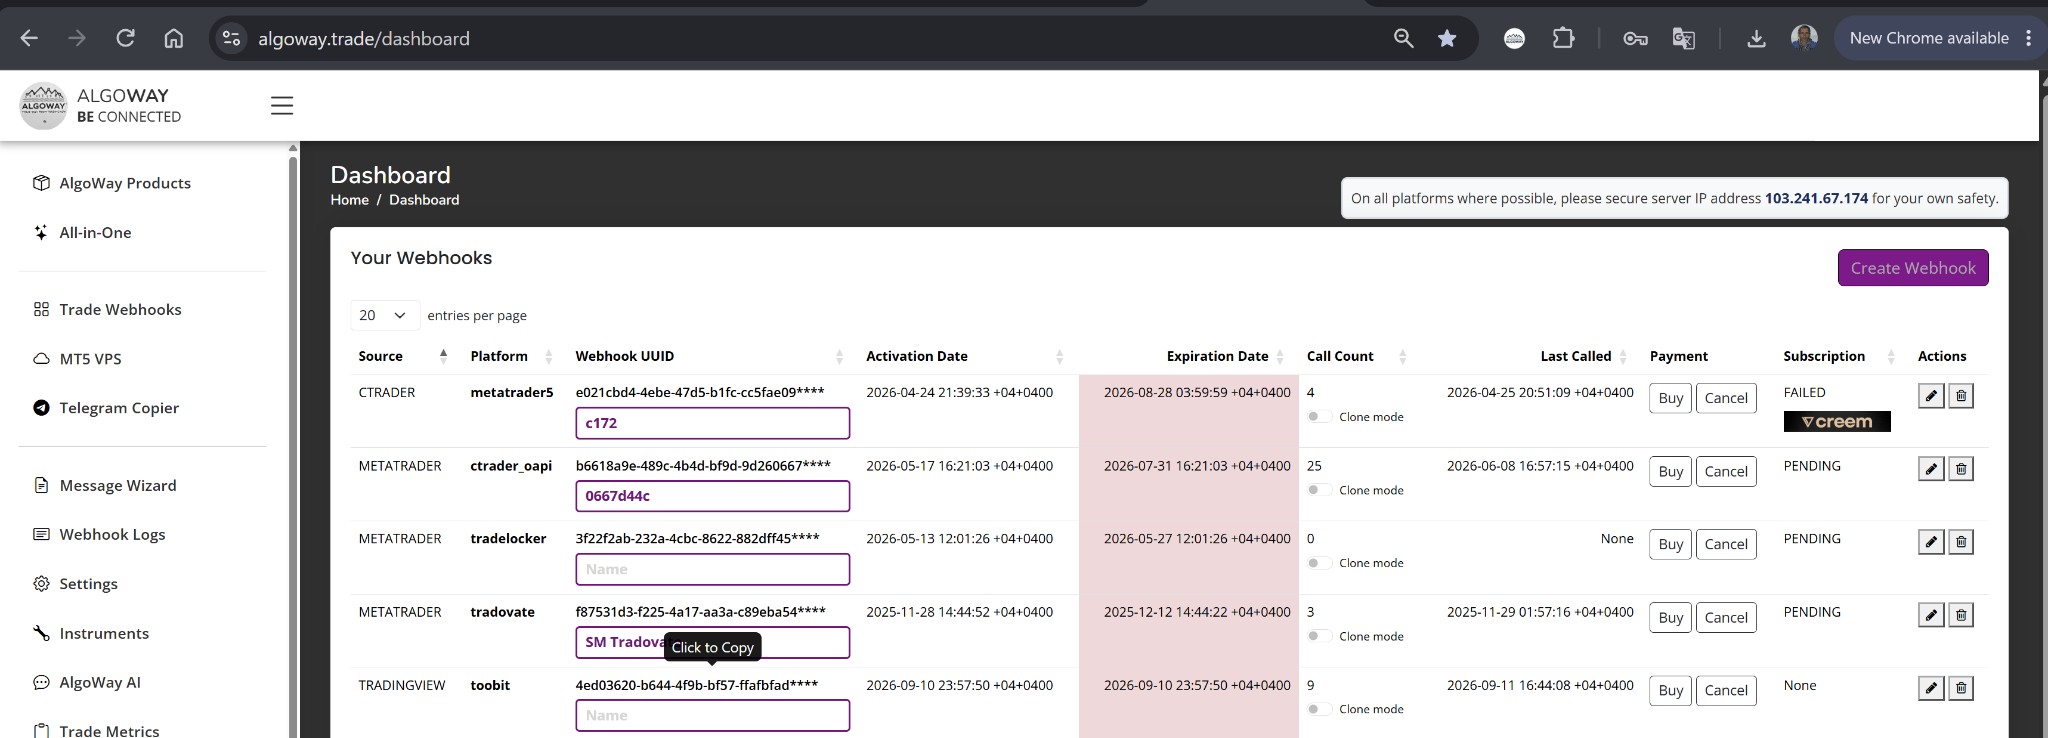The image size is (2048, 738).
Task: Open the Chrome extensions puzzle icon
Action: 1563,38
